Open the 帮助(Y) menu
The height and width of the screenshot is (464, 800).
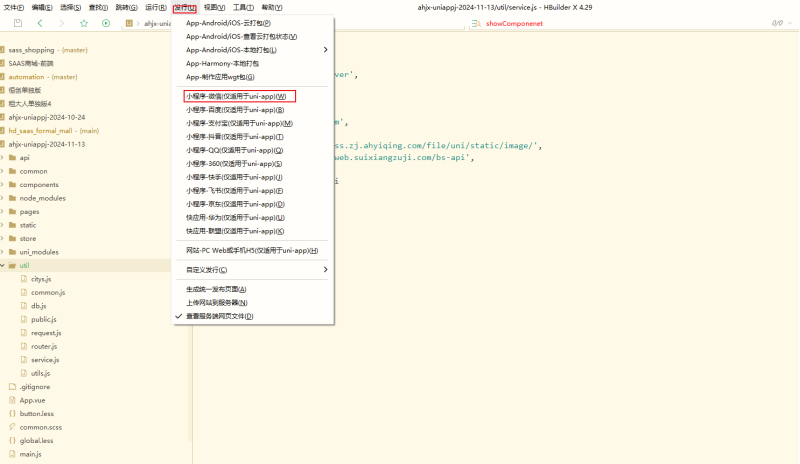272,7
